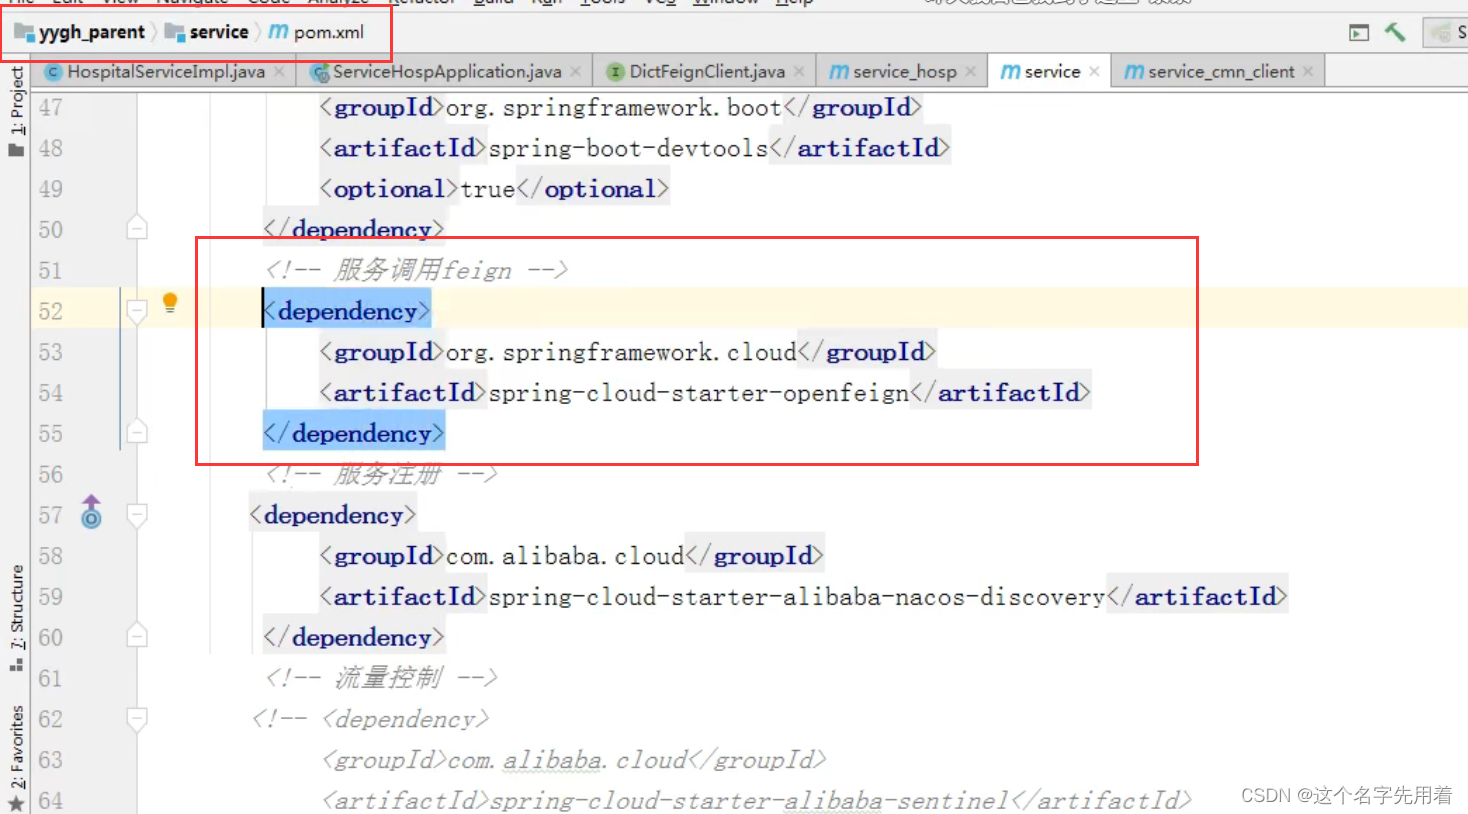The height and width of the screenshot is (814, 1468).
Task: Collapse fold marker at line 60
Action: click(x=137, y=636)
